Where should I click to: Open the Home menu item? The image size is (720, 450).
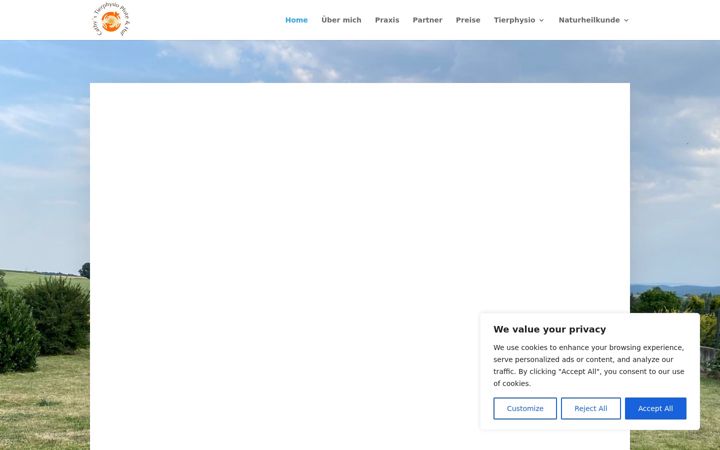tap(296, 20)
